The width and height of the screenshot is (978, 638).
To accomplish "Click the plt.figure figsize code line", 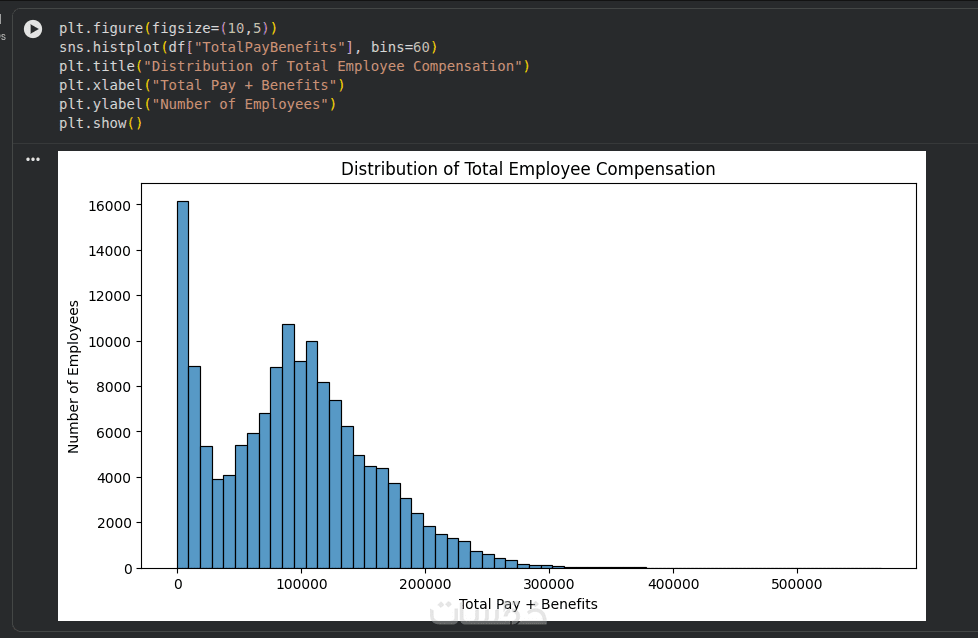I will (167, 28).
